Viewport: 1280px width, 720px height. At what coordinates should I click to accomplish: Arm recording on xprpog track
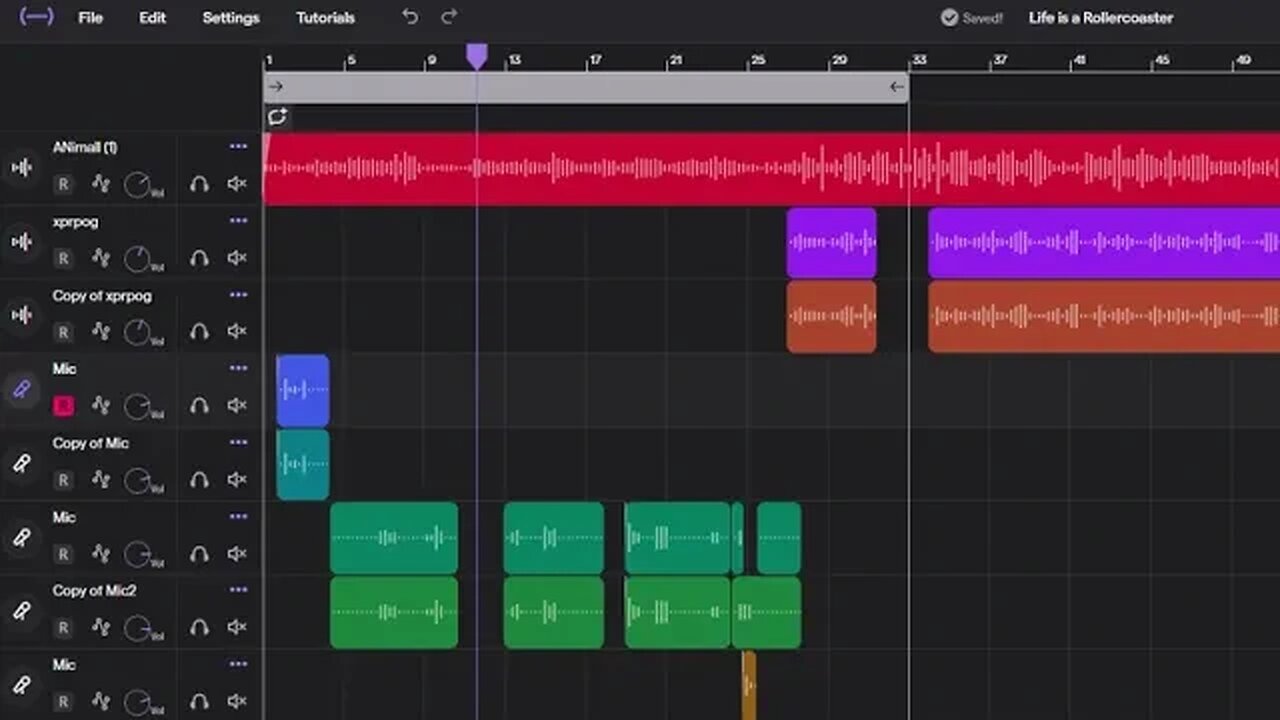(x=63, y=258)
